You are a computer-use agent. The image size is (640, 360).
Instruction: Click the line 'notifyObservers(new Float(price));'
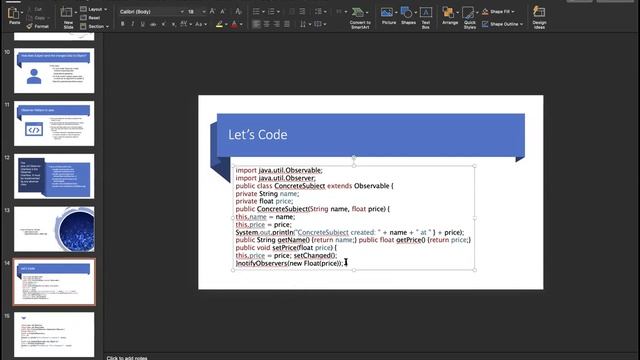[290, 263]
